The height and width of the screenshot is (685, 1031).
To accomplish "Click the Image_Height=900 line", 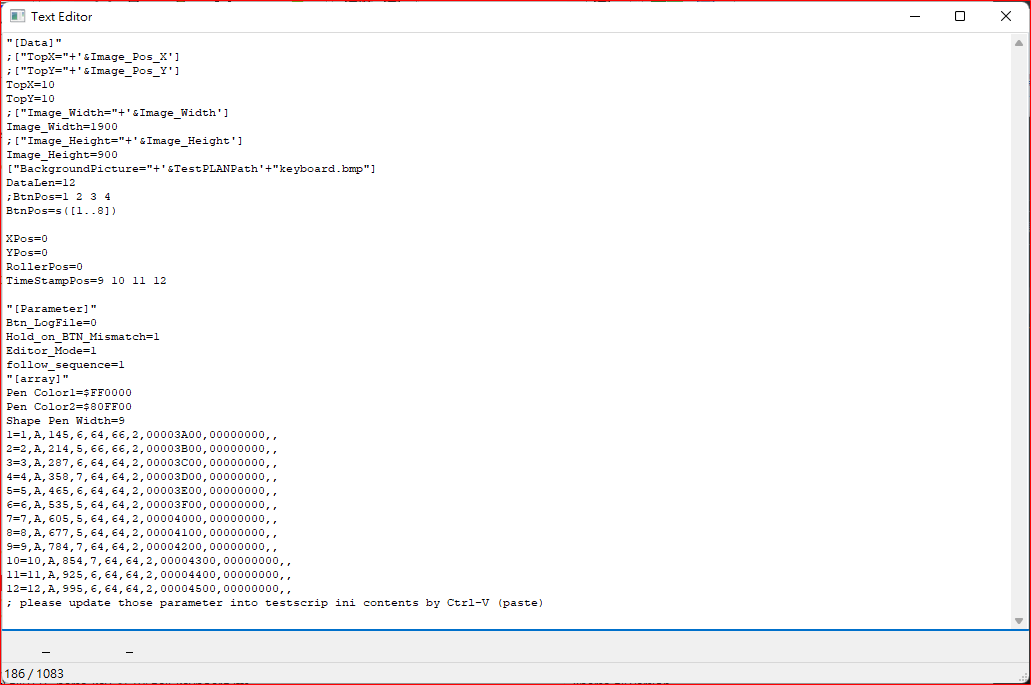I will [62, 155].
